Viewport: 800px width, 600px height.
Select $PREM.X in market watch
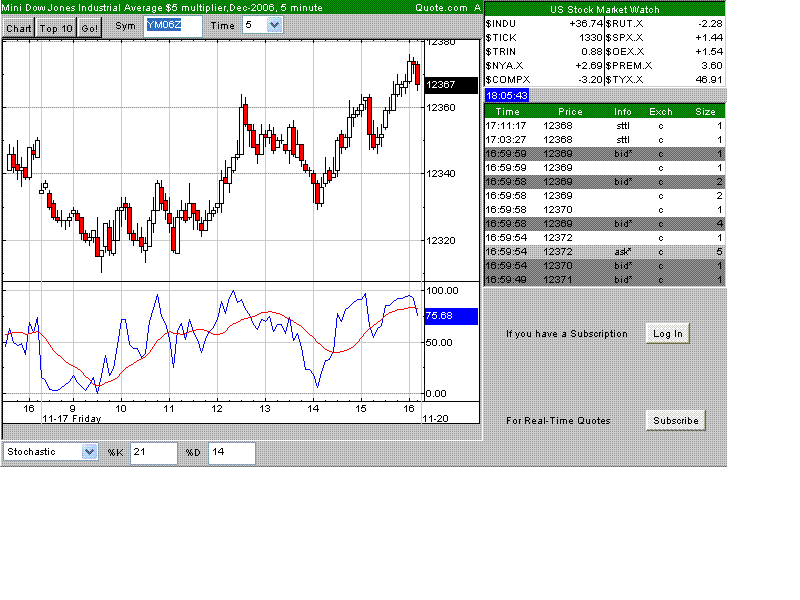pyautogui.click(x=629, y=66)
